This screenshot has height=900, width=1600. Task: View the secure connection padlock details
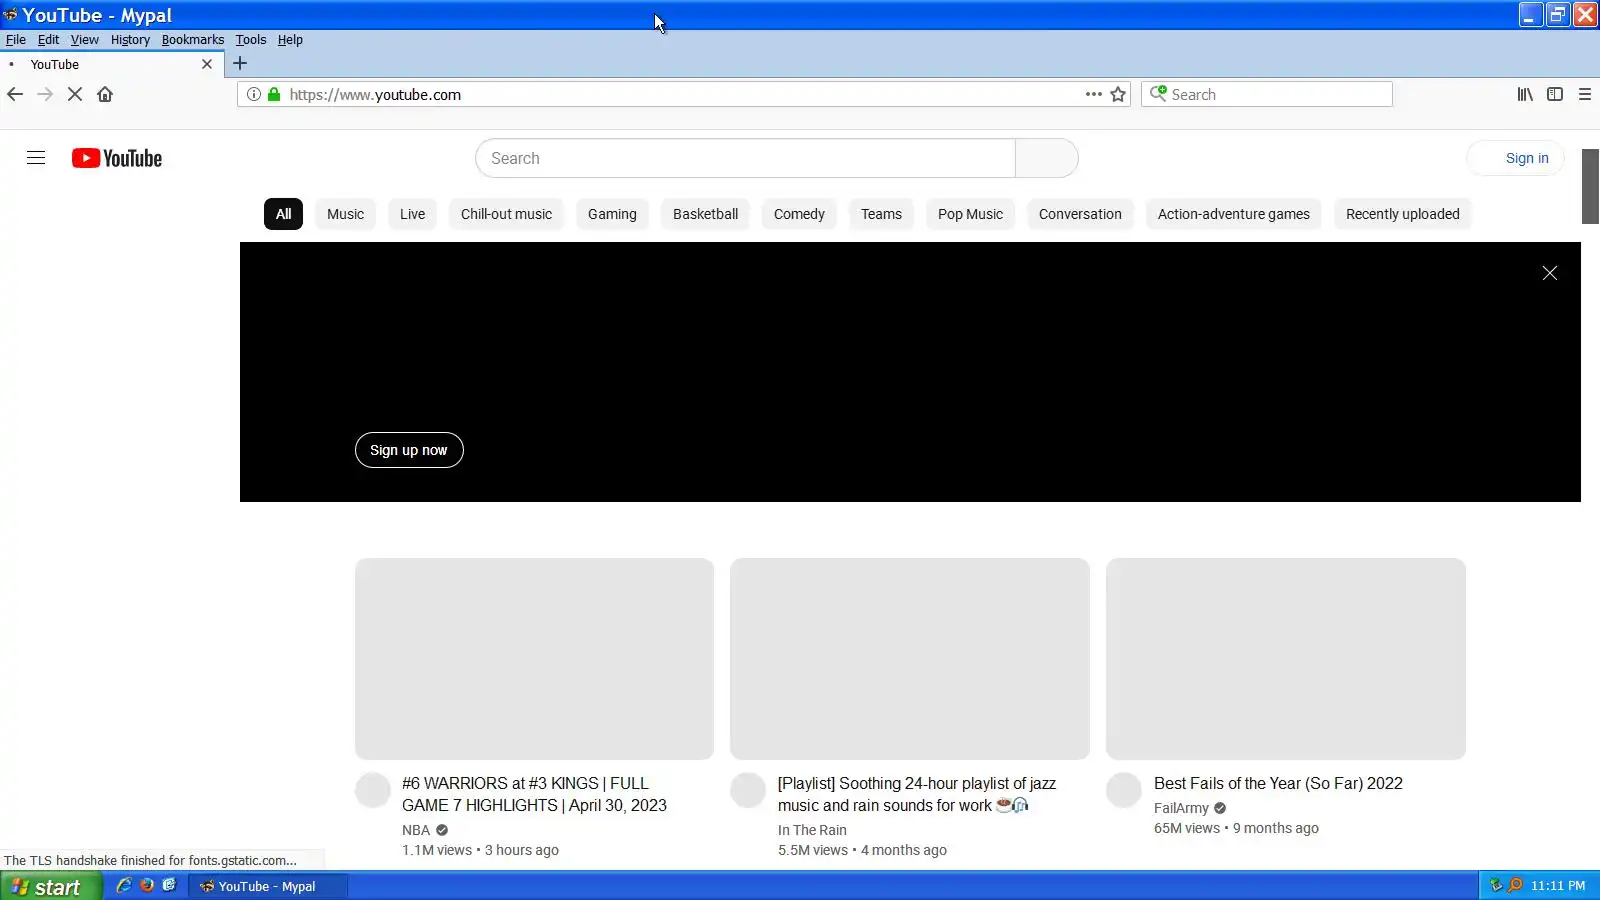(274, 94)
